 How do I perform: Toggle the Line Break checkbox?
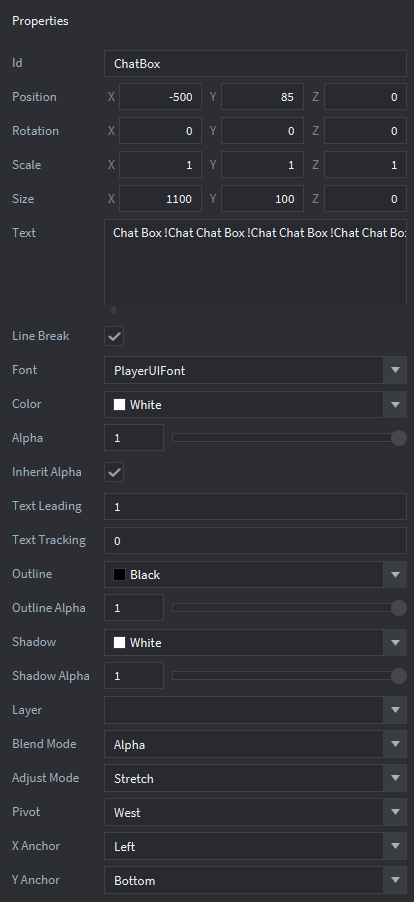coord(114,337)
